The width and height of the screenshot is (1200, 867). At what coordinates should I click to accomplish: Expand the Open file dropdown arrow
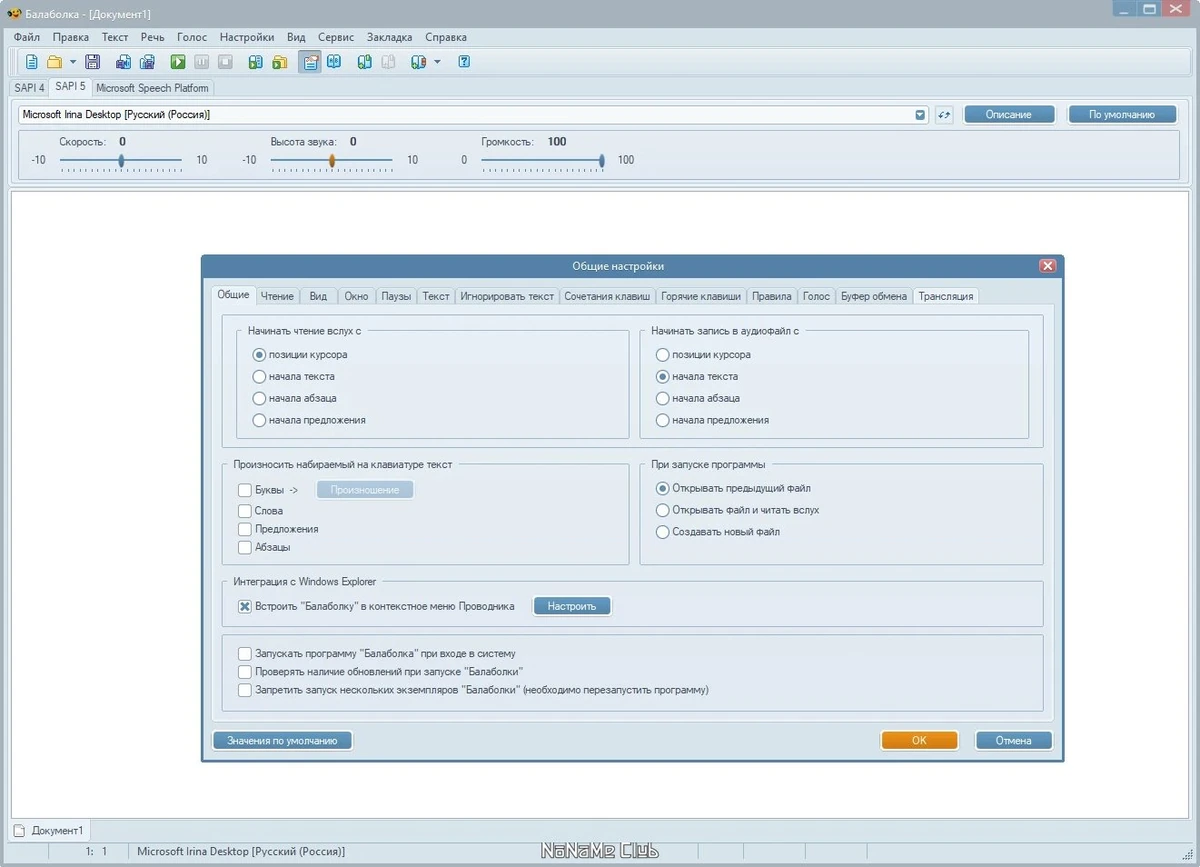[x=73, y=62]
